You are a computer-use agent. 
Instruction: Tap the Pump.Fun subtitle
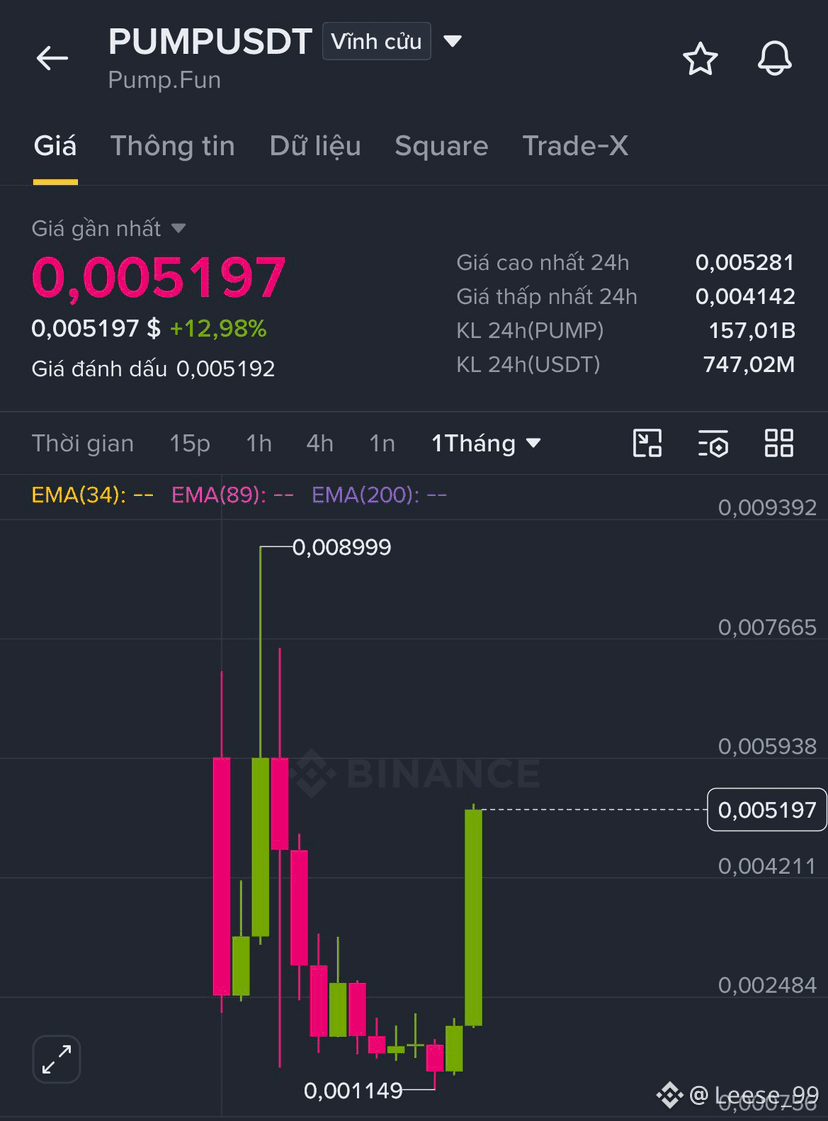(x=164, y=80)
